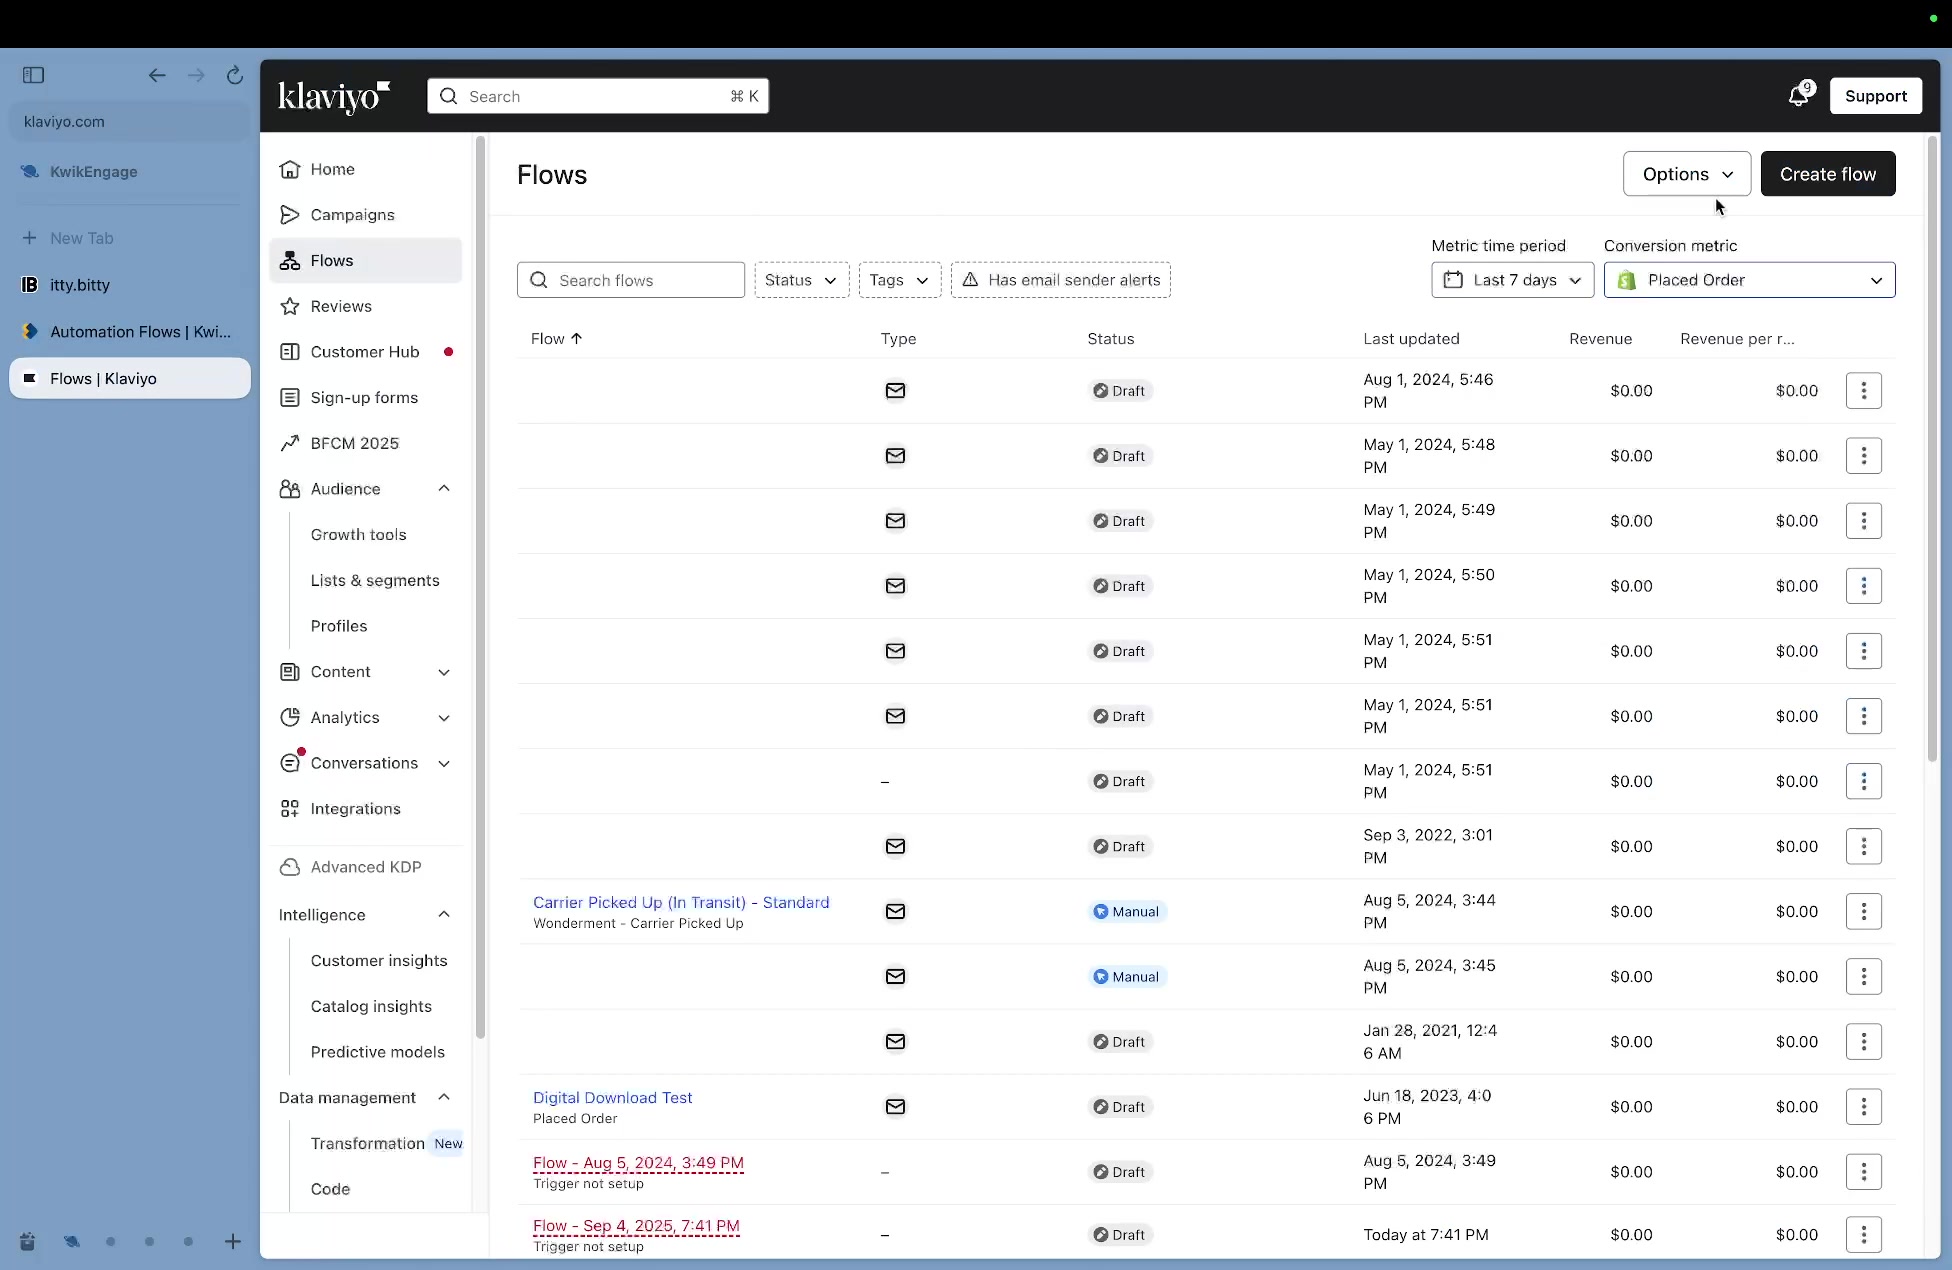Sort by the Flow column header
This screenshot has width=1952, height=1270.
coord(557,339)
